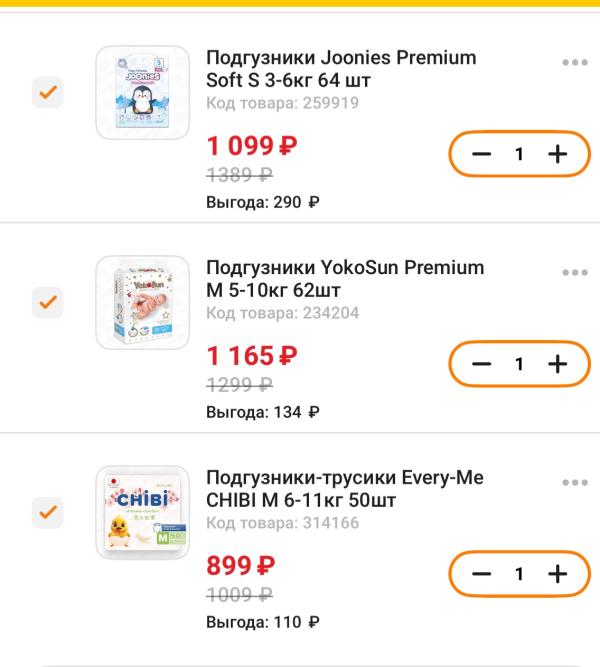Open more options for Joonies Premium Soft
Viewport: 600px width, 667px height.
[574, 63]
